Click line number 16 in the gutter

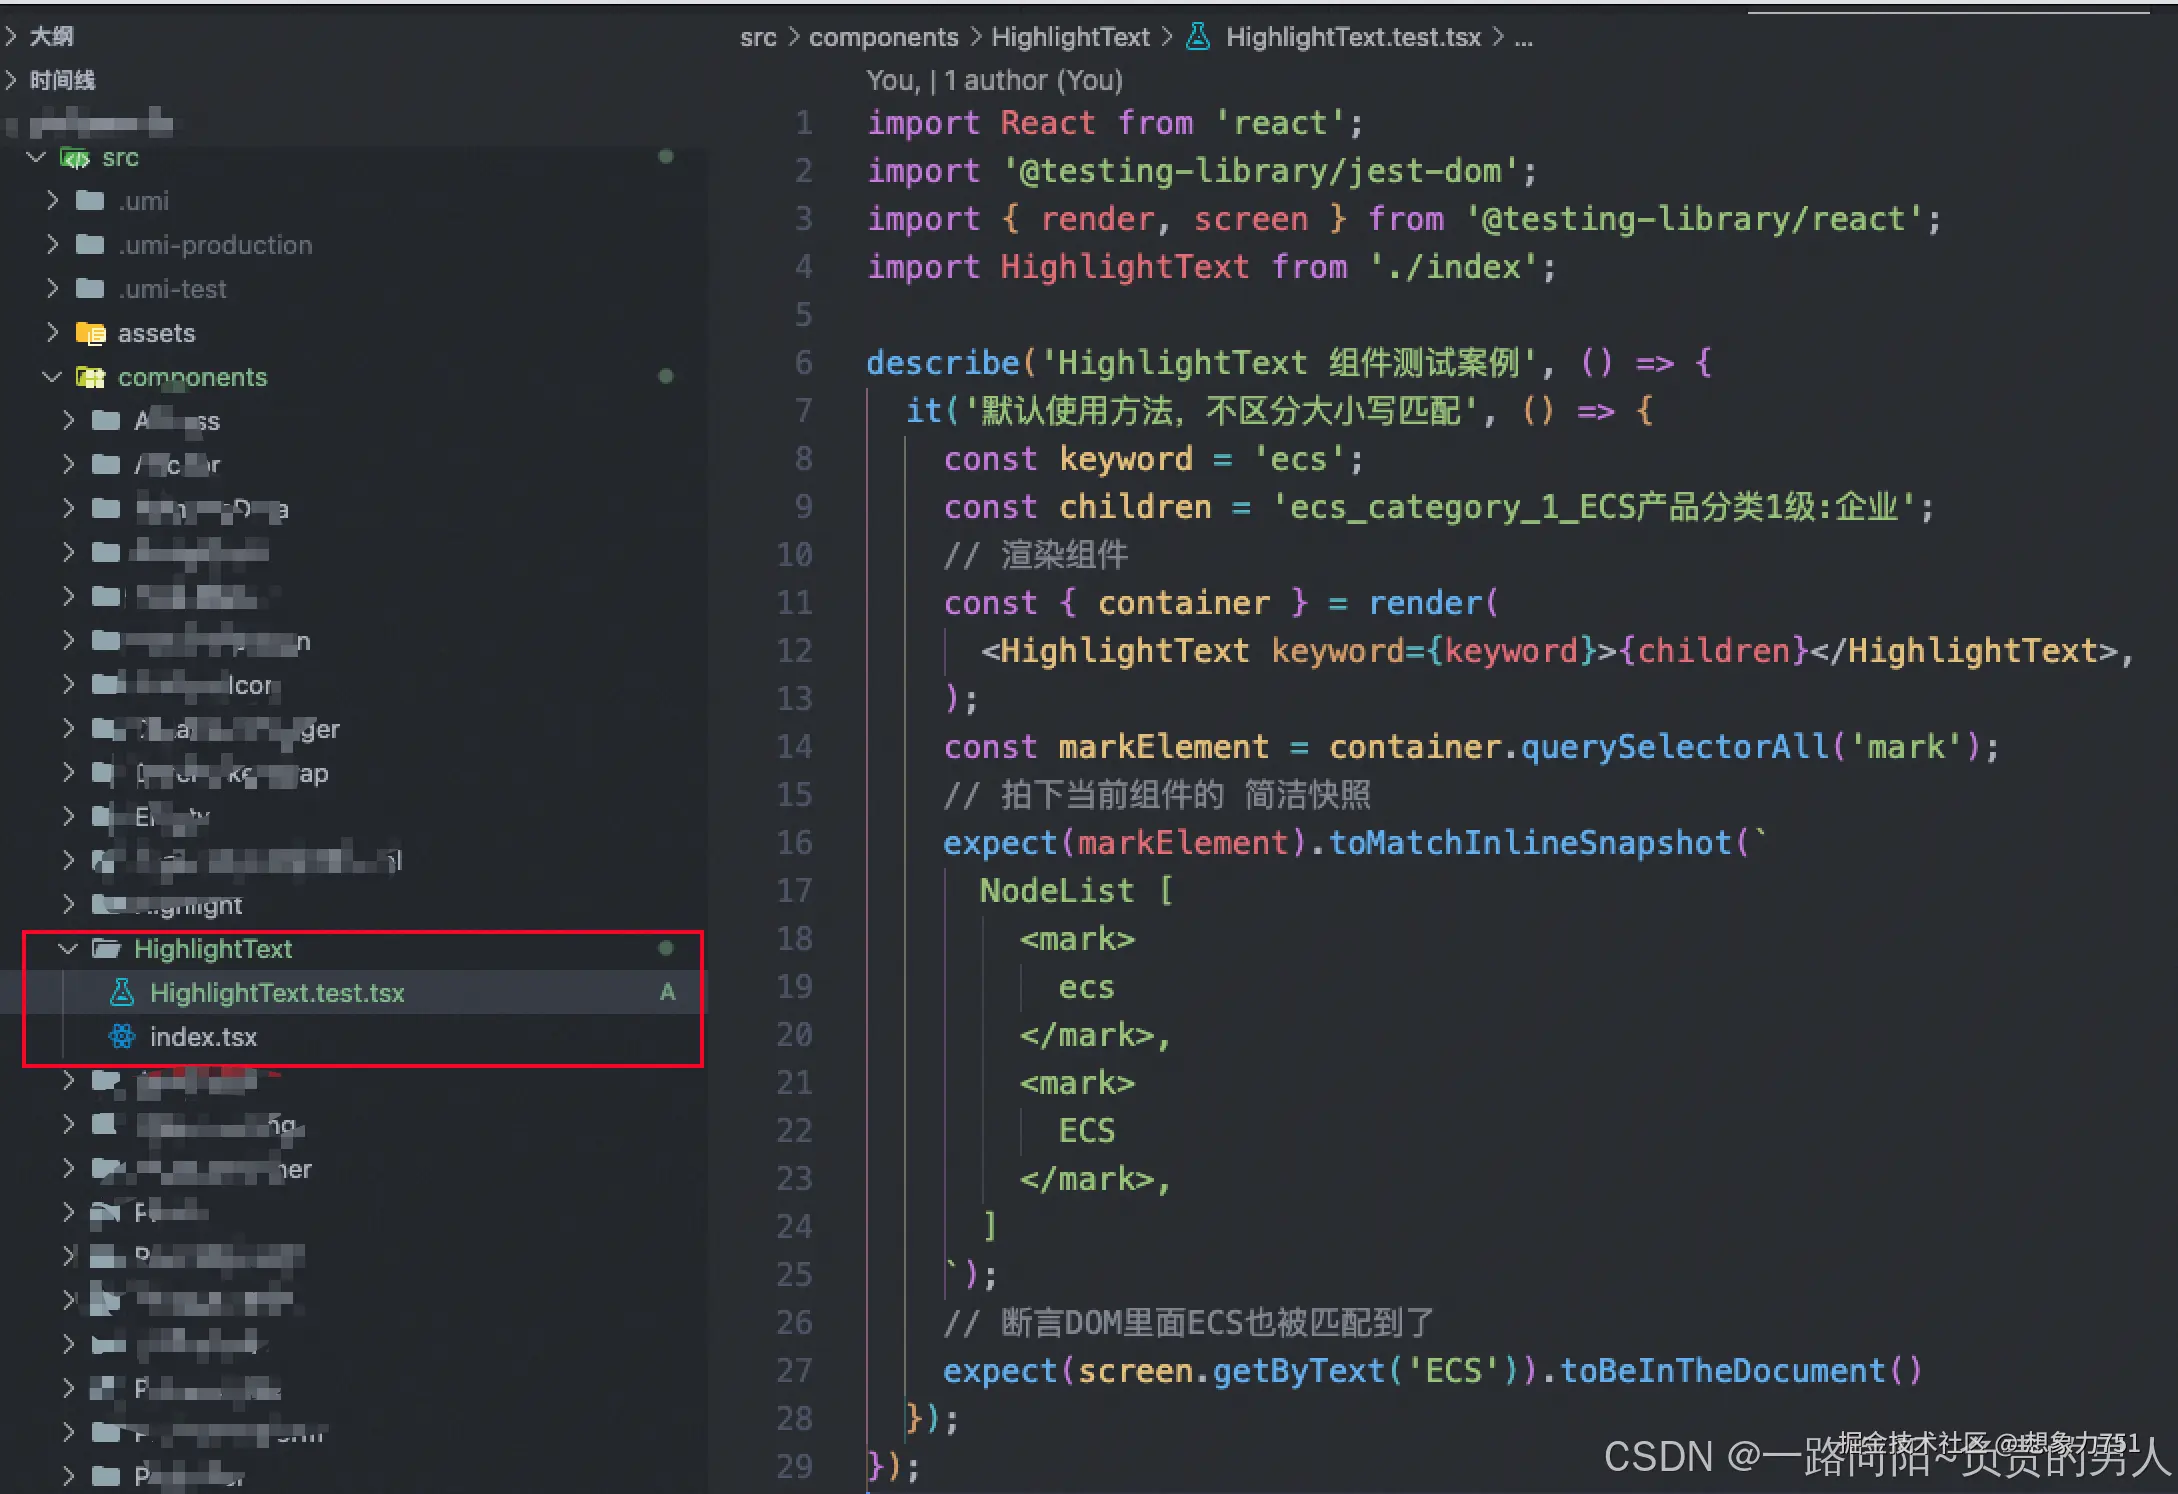point(795,842)
